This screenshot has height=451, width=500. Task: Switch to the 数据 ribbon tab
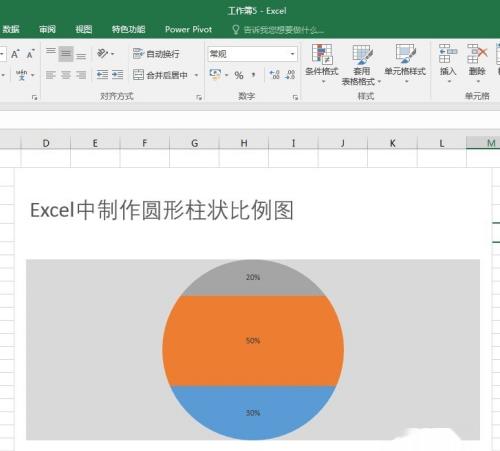pos(11,29)
